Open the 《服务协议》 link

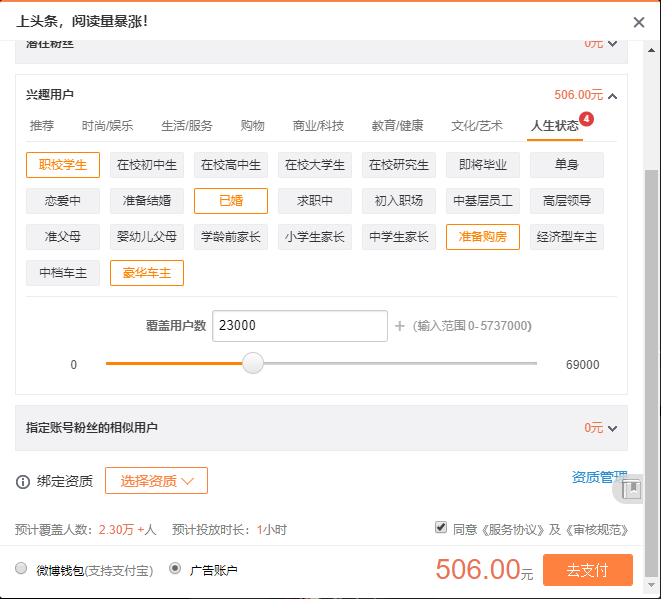pos(513,530)
